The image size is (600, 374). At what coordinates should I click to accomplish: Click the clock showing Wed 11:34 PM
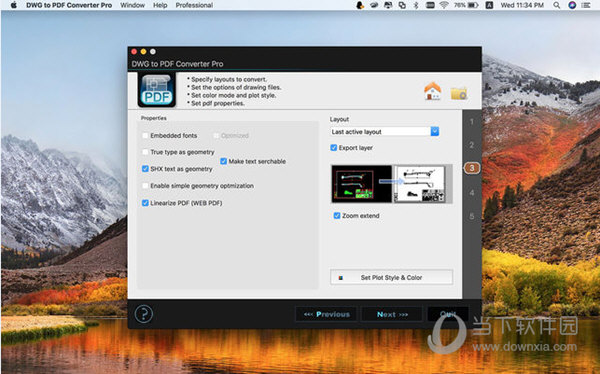pyautogui.click(x=522, y=5)
